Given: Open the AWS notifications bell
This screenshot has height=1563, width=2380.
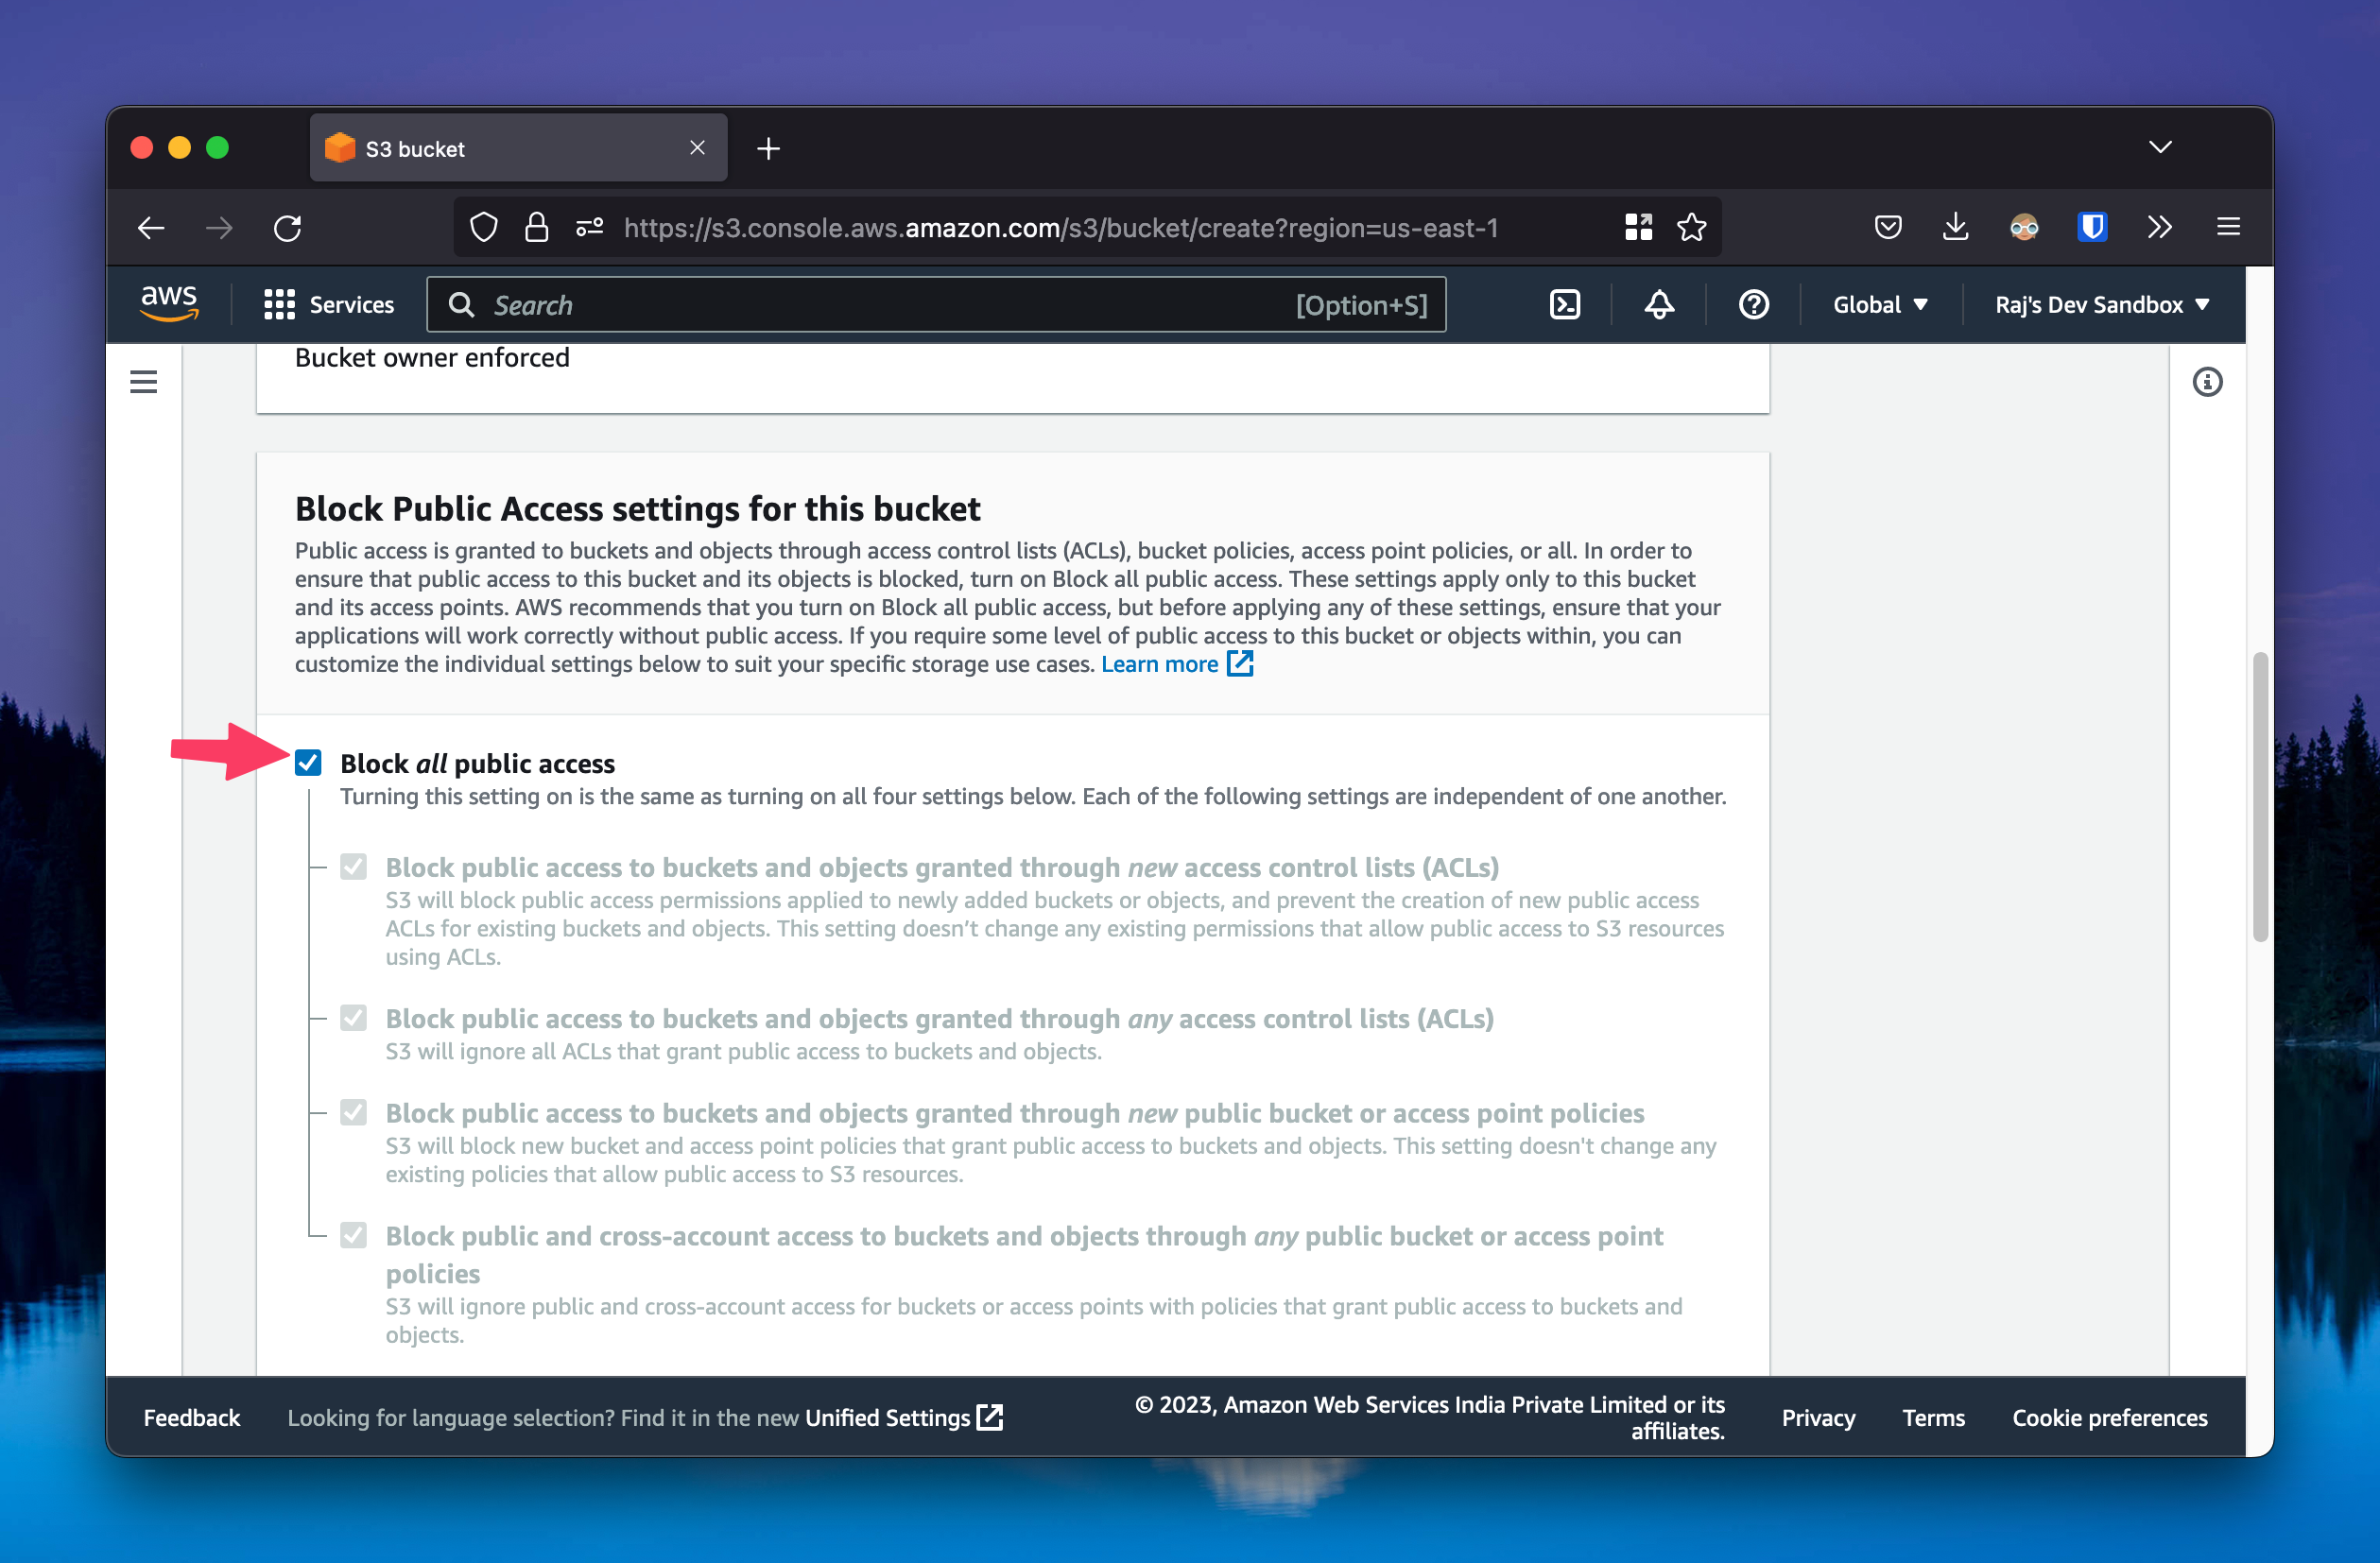Looking at the screenshot, I should (x=1659, y=305).
